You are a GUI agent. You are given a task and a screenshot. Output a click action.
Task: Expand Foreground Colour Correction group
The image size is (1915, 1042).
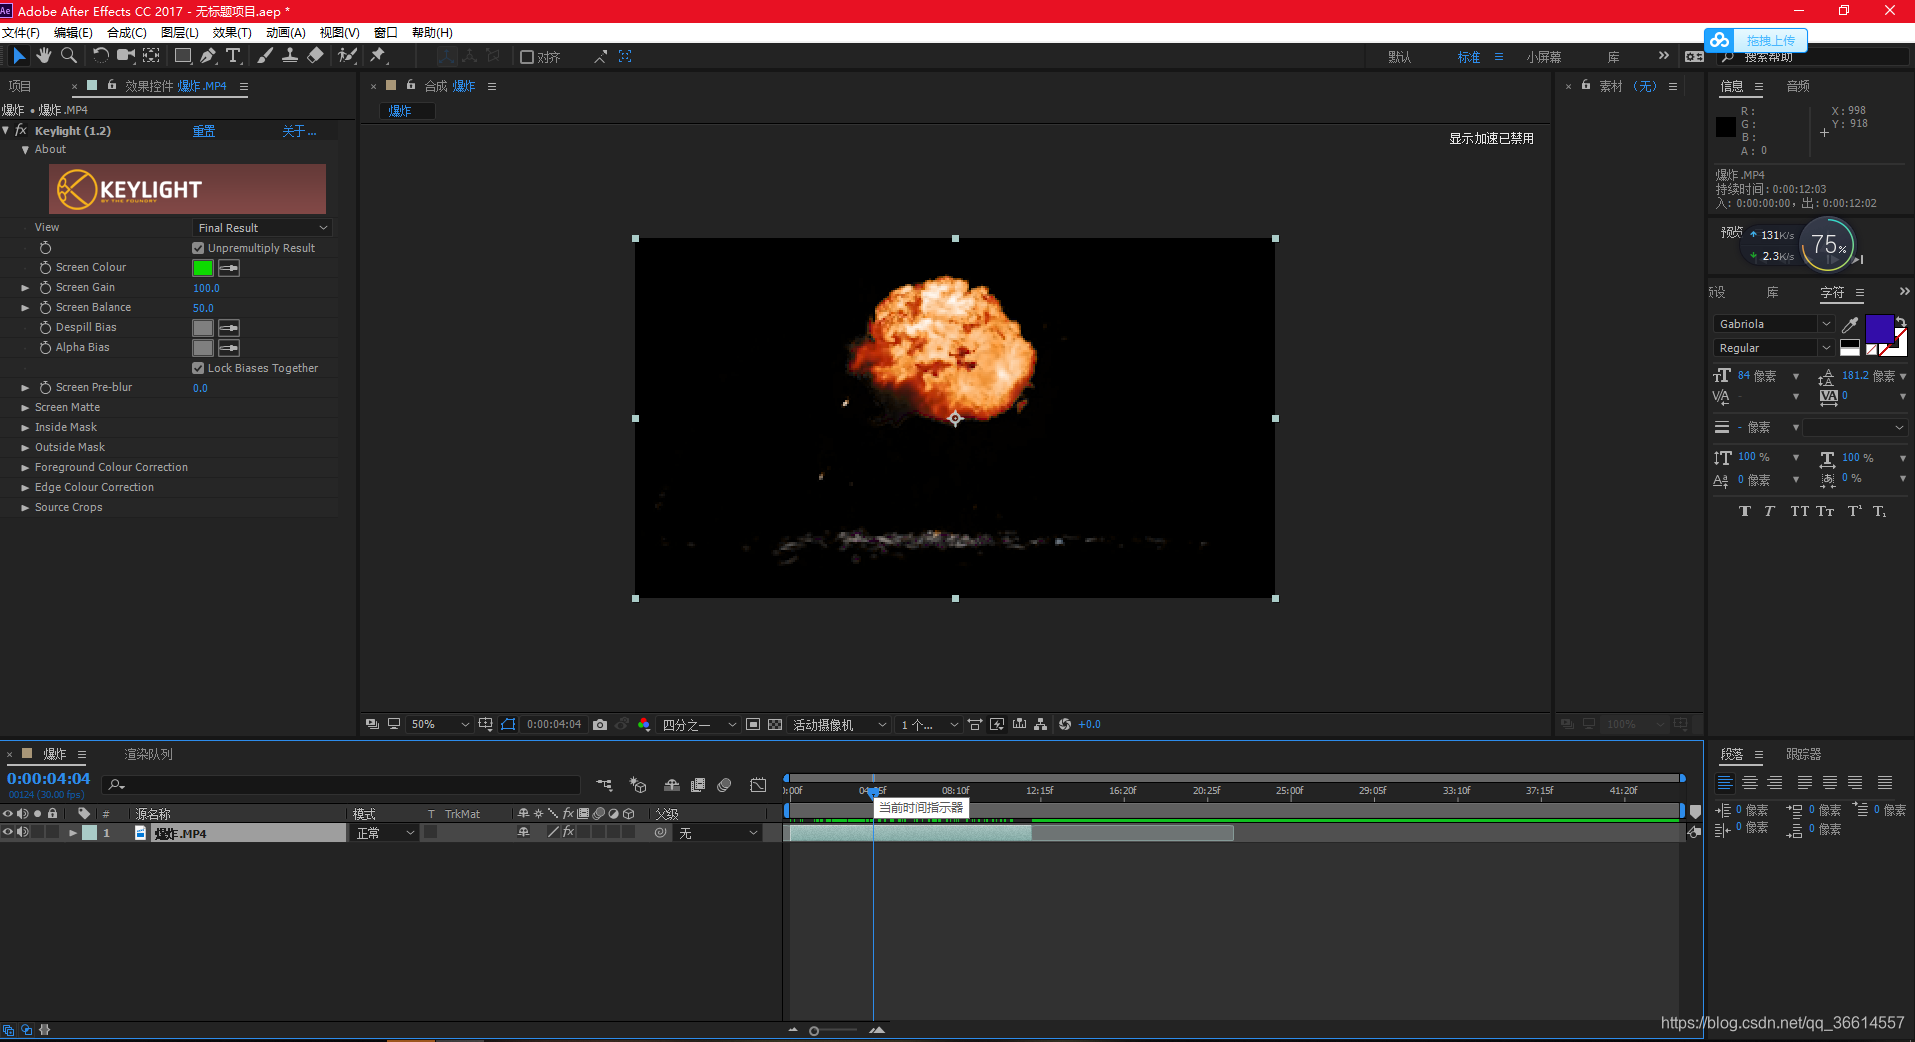coord(25,468)
